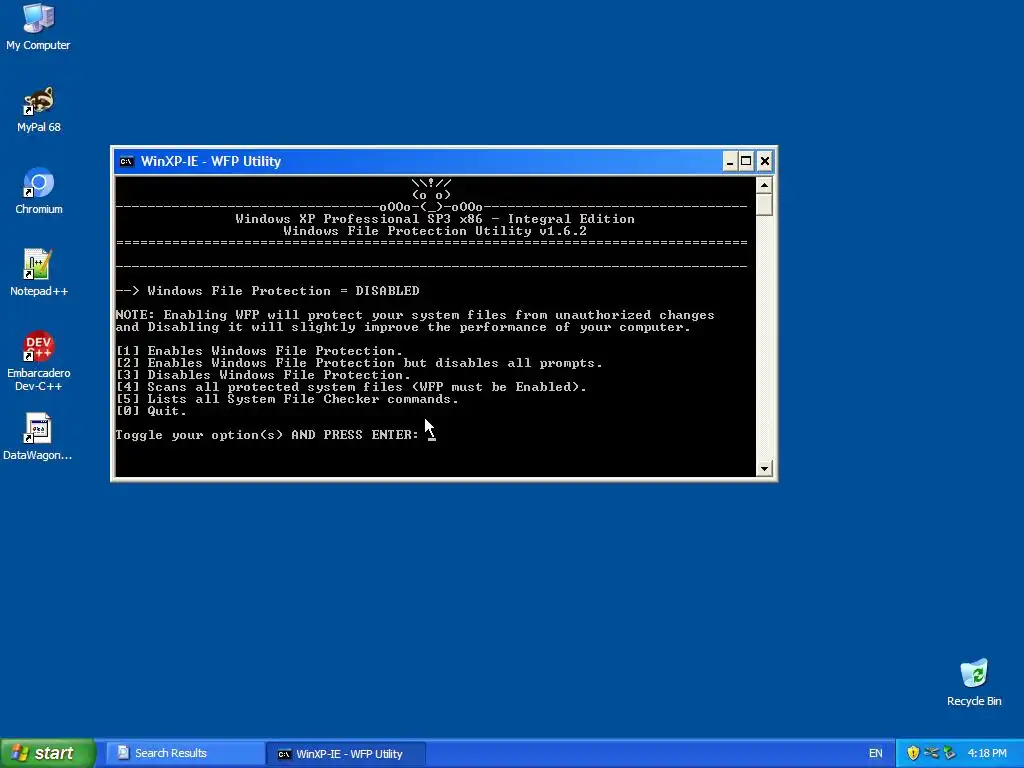Screen dimensions: 1024x768
Task: Click the line '[1] Enables Windows File Protection.'
Action: pos(259,351)
